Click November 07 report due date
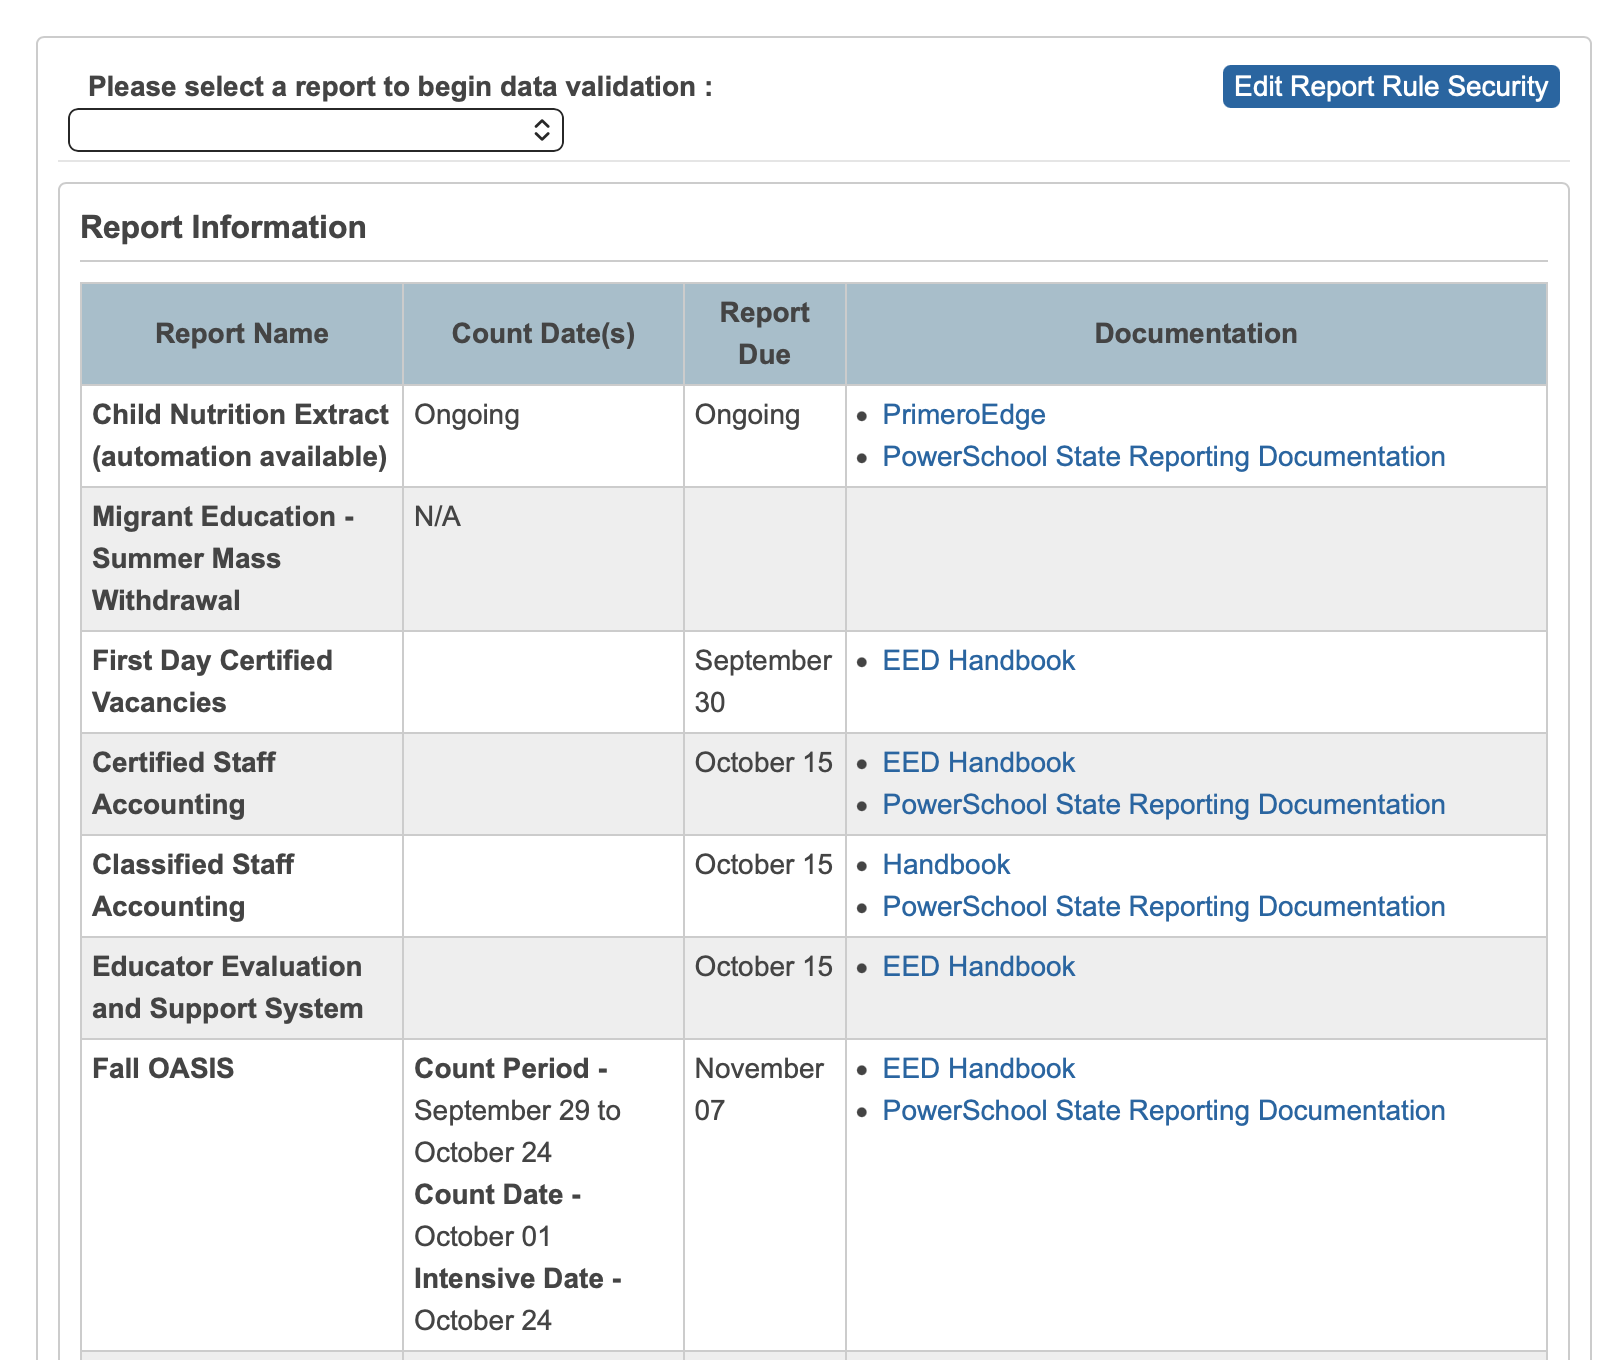1604x1360 pixels. click(759, 1090)
